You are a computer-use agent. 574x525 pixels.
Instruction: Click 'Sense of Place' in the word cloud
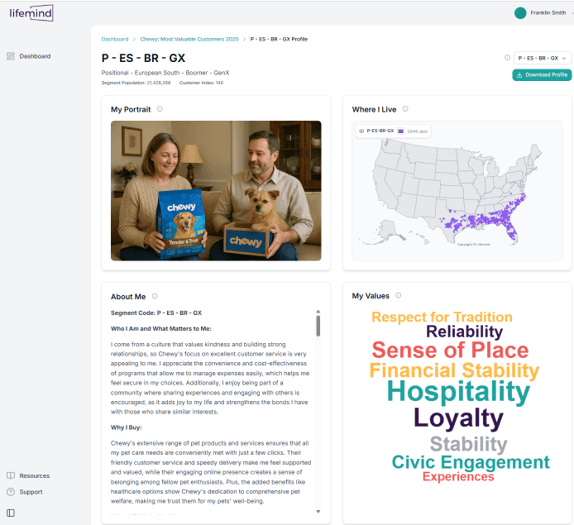pos(450,350)
